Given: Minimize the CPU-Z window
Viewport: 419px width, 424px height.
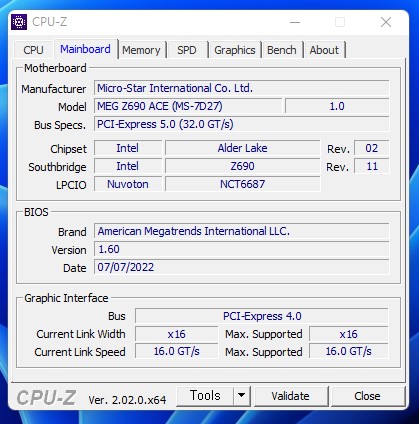Looking at the screenshot, I should [295, 22].
